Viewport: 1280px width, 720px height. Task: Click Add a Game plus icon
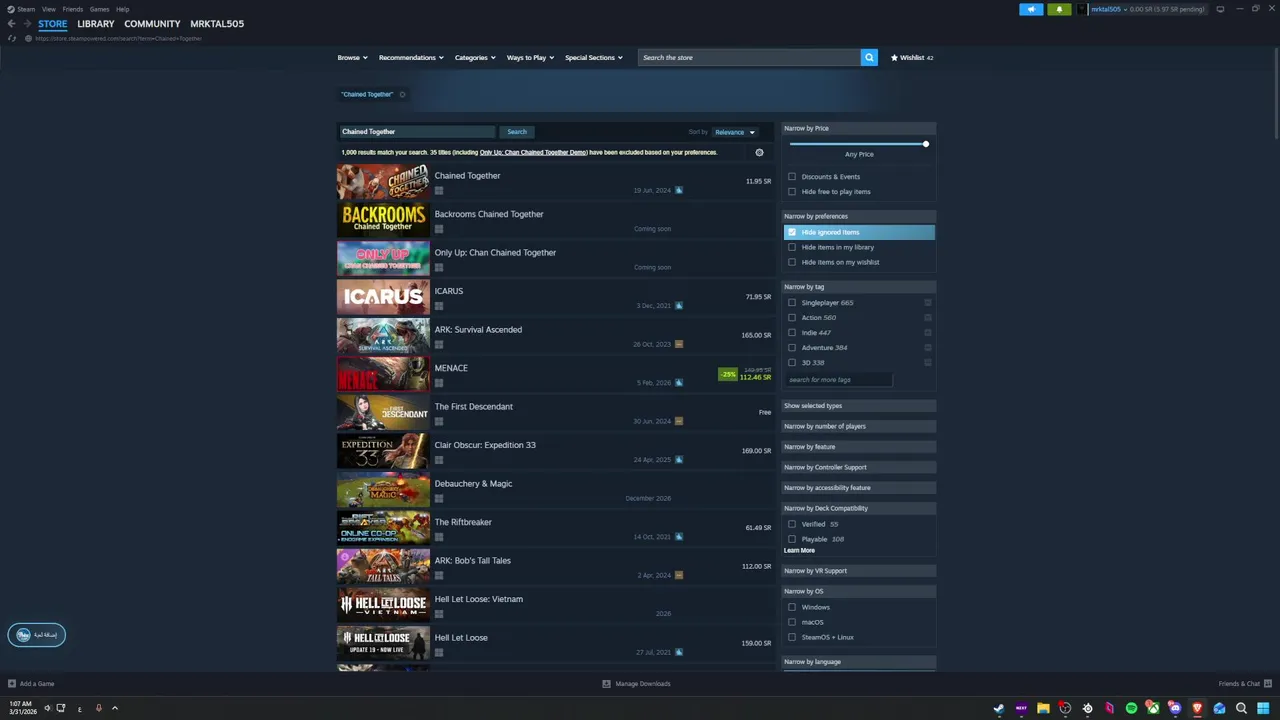click(12, 684)
